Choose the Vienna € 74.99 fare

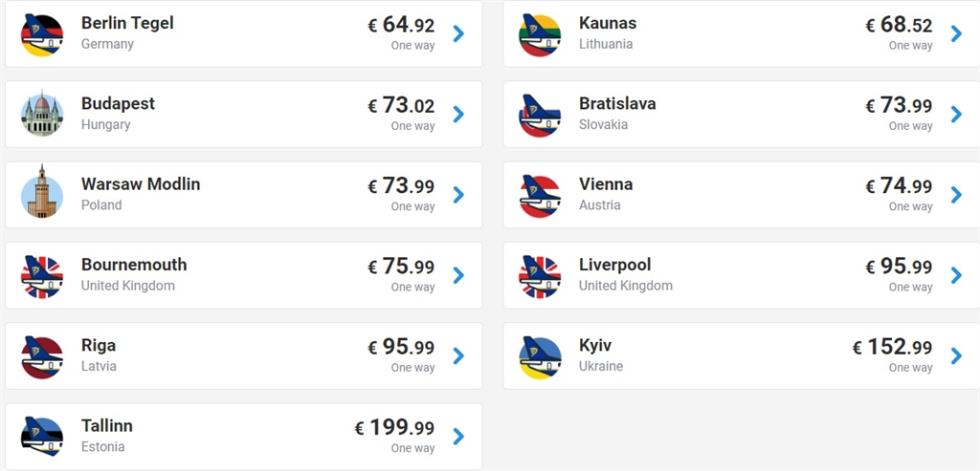click(899, 186)
